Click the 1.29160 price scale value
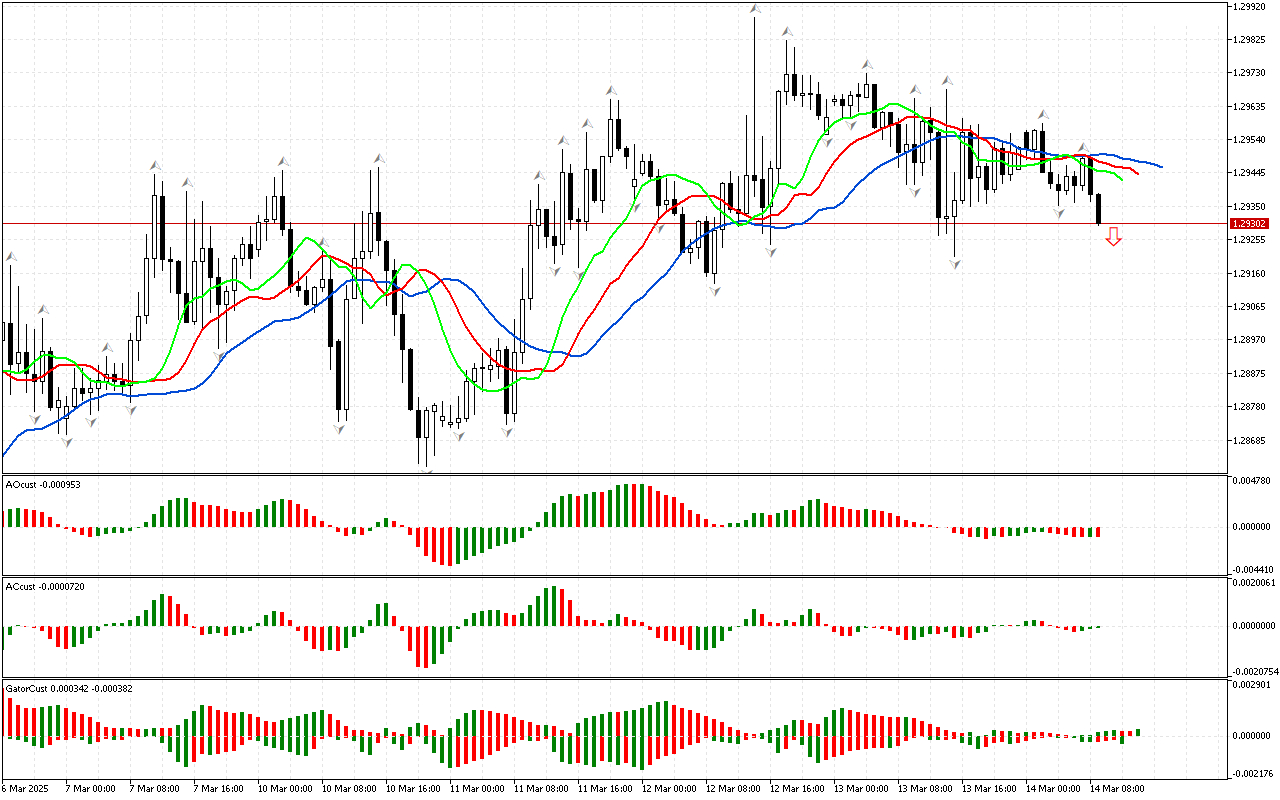 point(1250,273)
